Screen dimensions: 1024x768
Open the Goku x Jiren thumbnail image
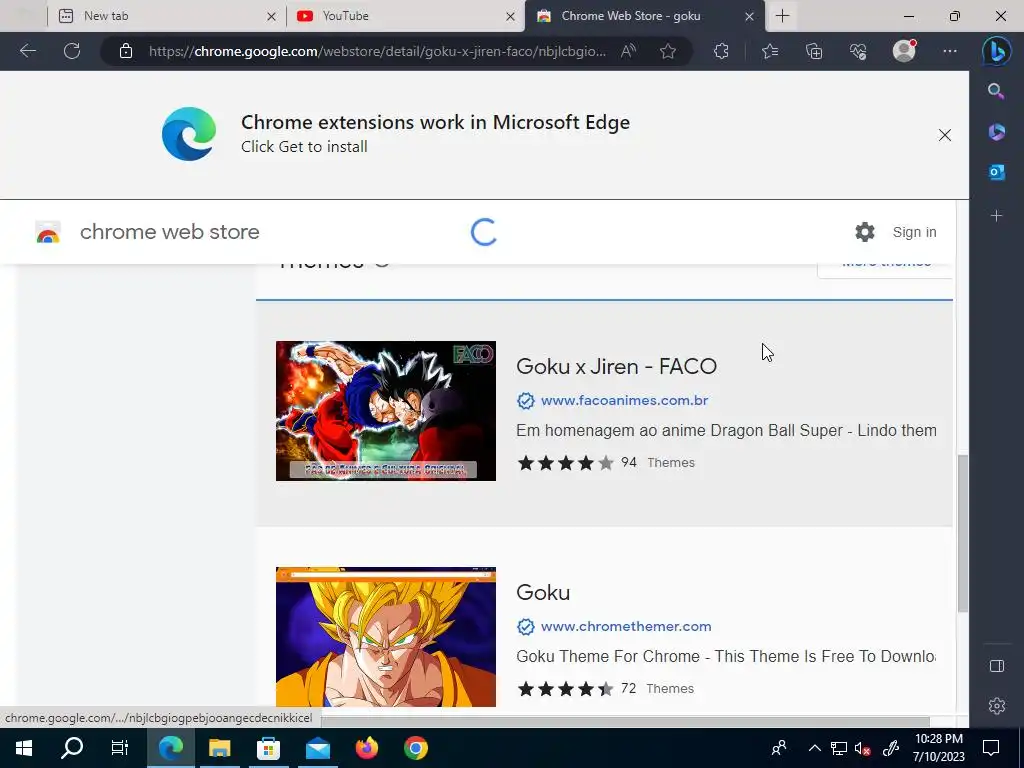click(x=385, y=411)
